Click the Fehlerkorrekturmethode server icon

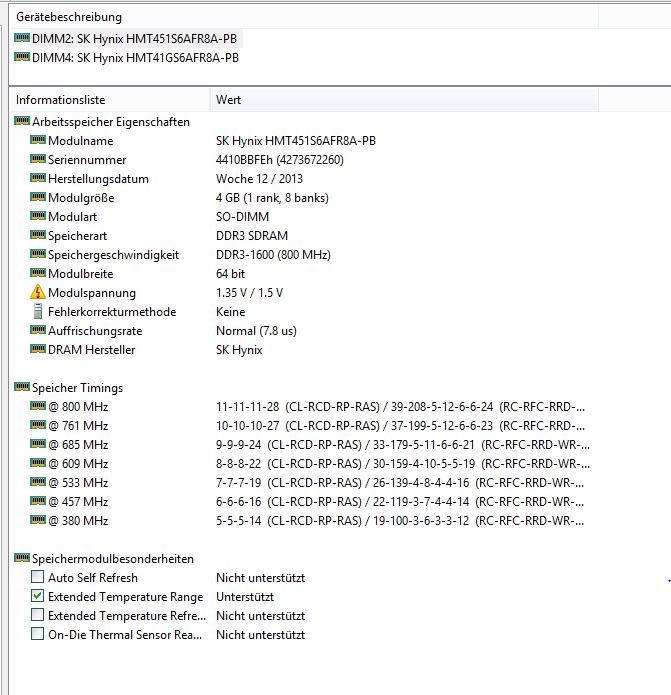tap(38, 311)
